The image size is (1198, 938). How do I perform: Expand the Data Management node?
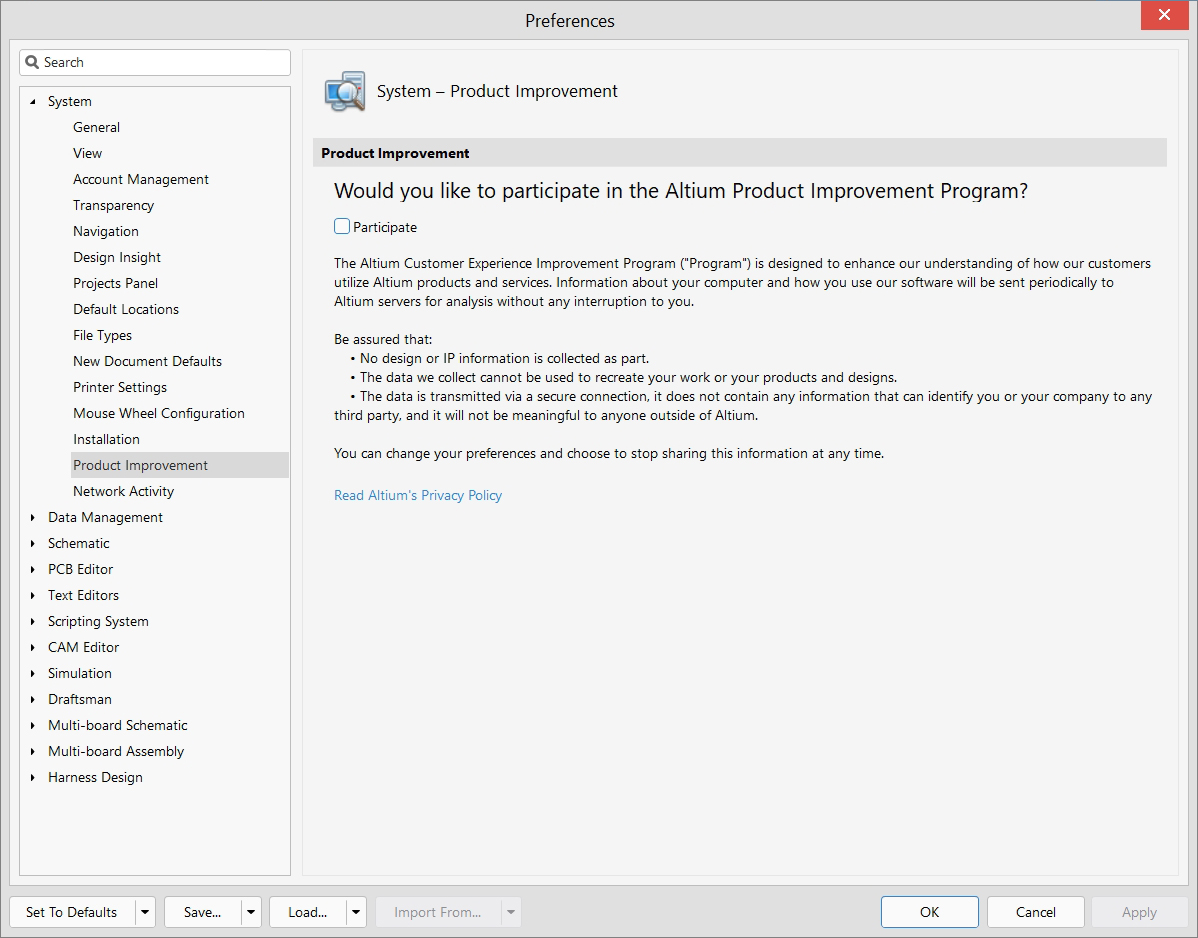coord(33,517)
